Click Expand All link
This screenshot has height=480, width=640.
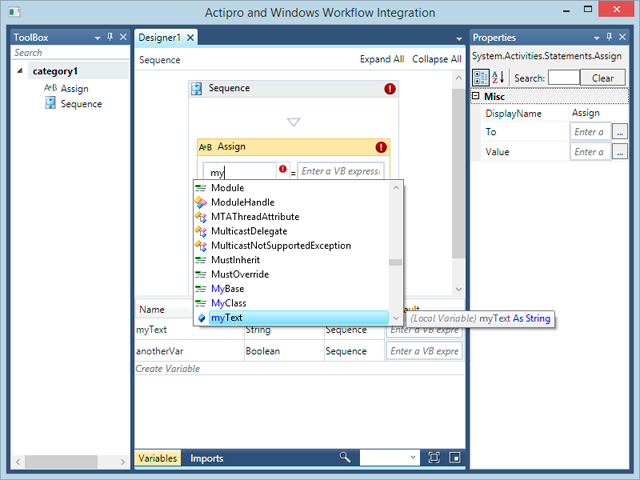tap(382, 59)
